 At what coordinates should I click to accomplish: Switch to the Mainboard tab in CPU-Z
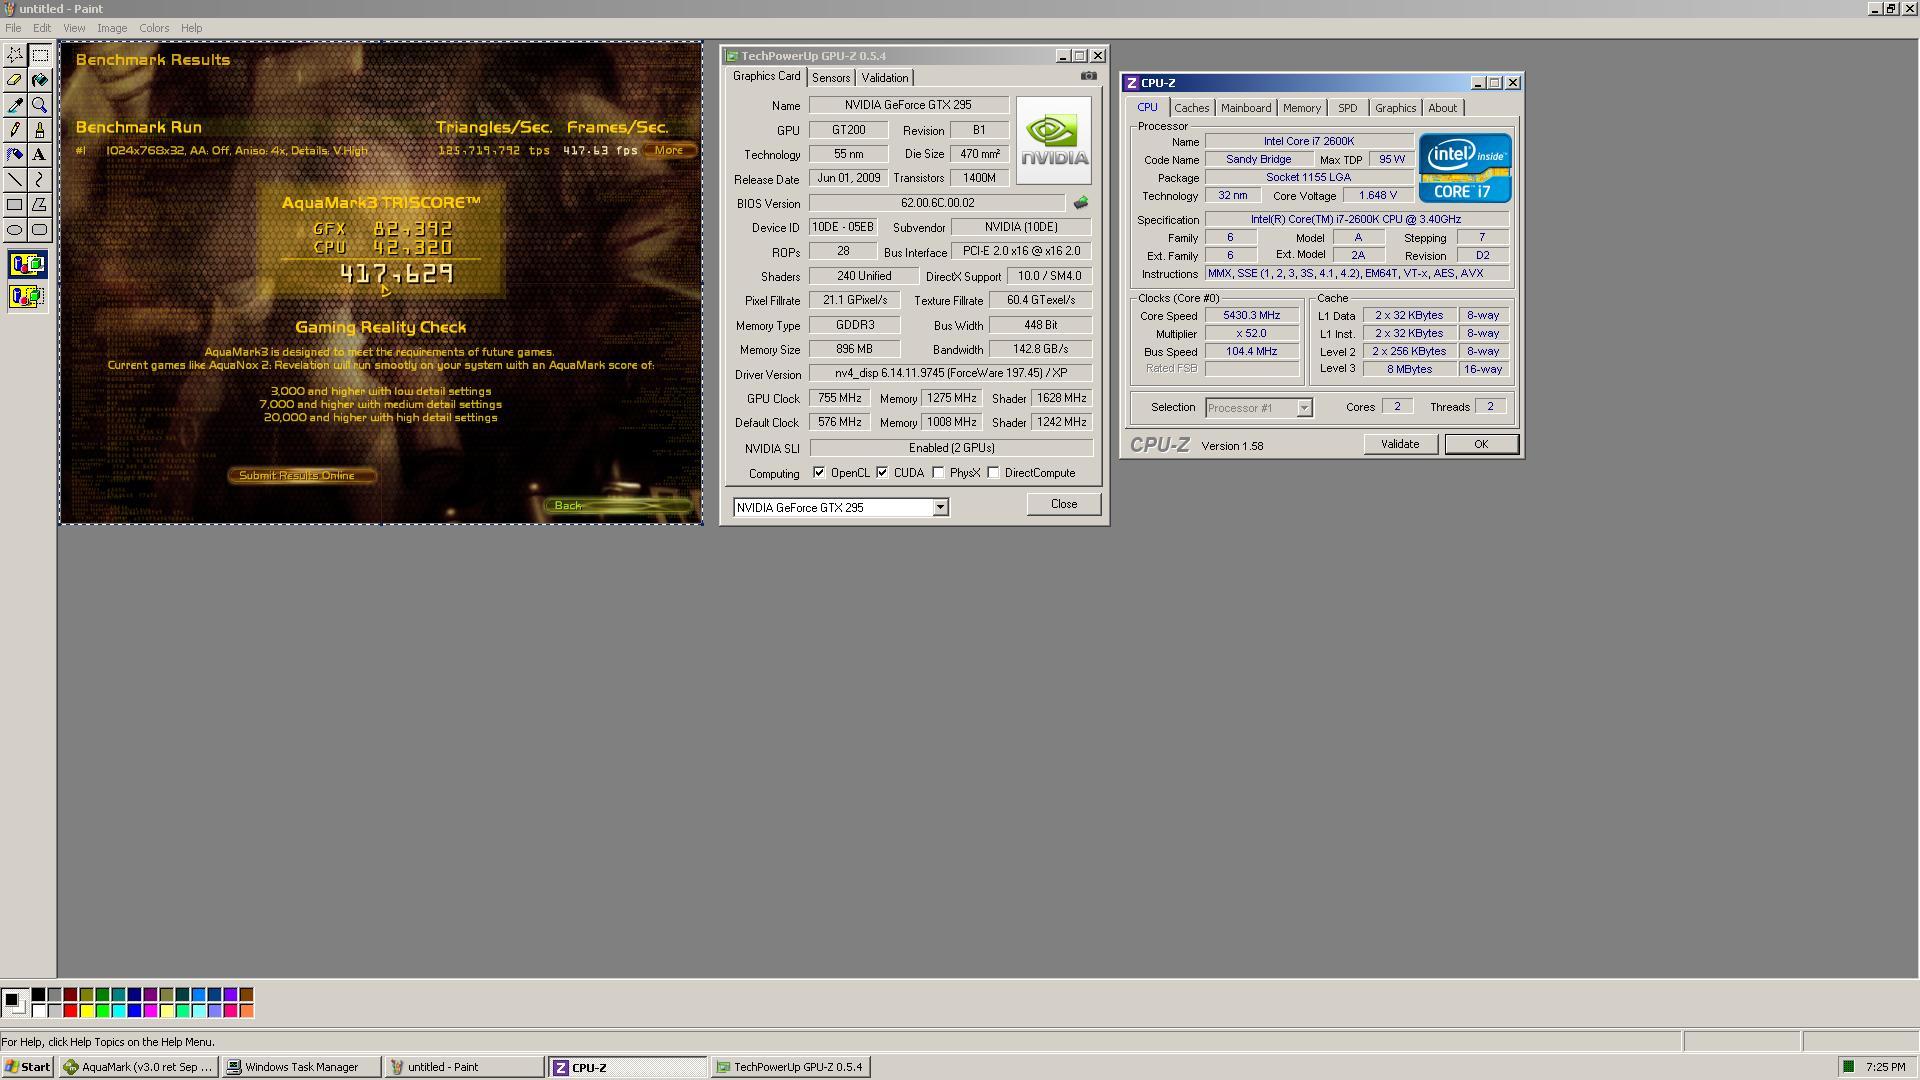[1246, 108]
